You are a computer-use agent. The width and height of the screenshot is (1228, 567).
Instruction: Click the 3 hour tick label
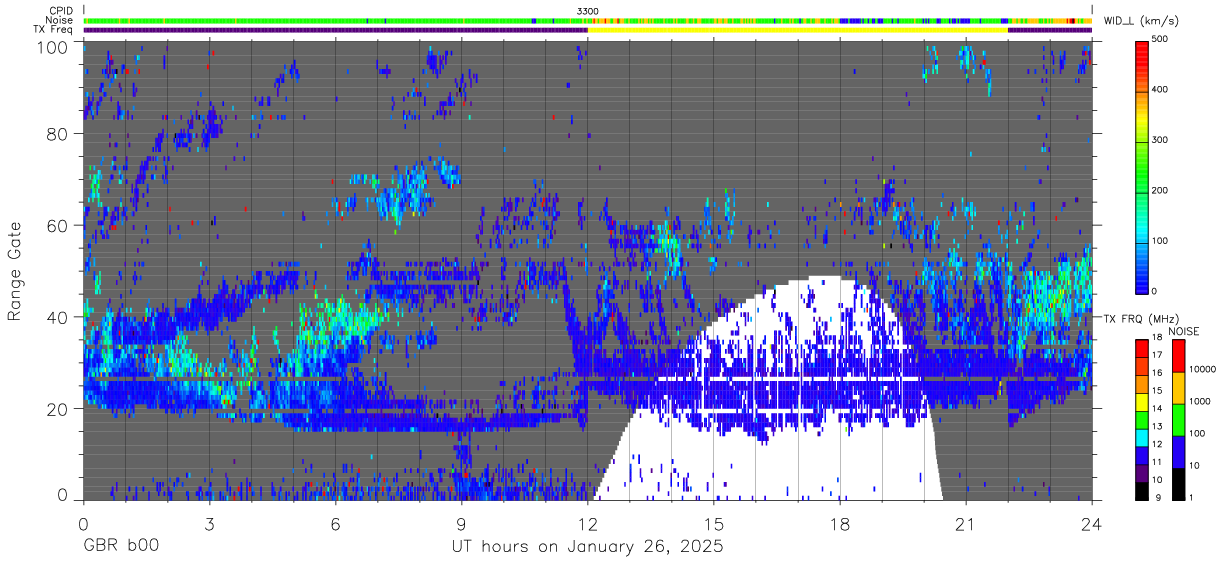[209, 524]
